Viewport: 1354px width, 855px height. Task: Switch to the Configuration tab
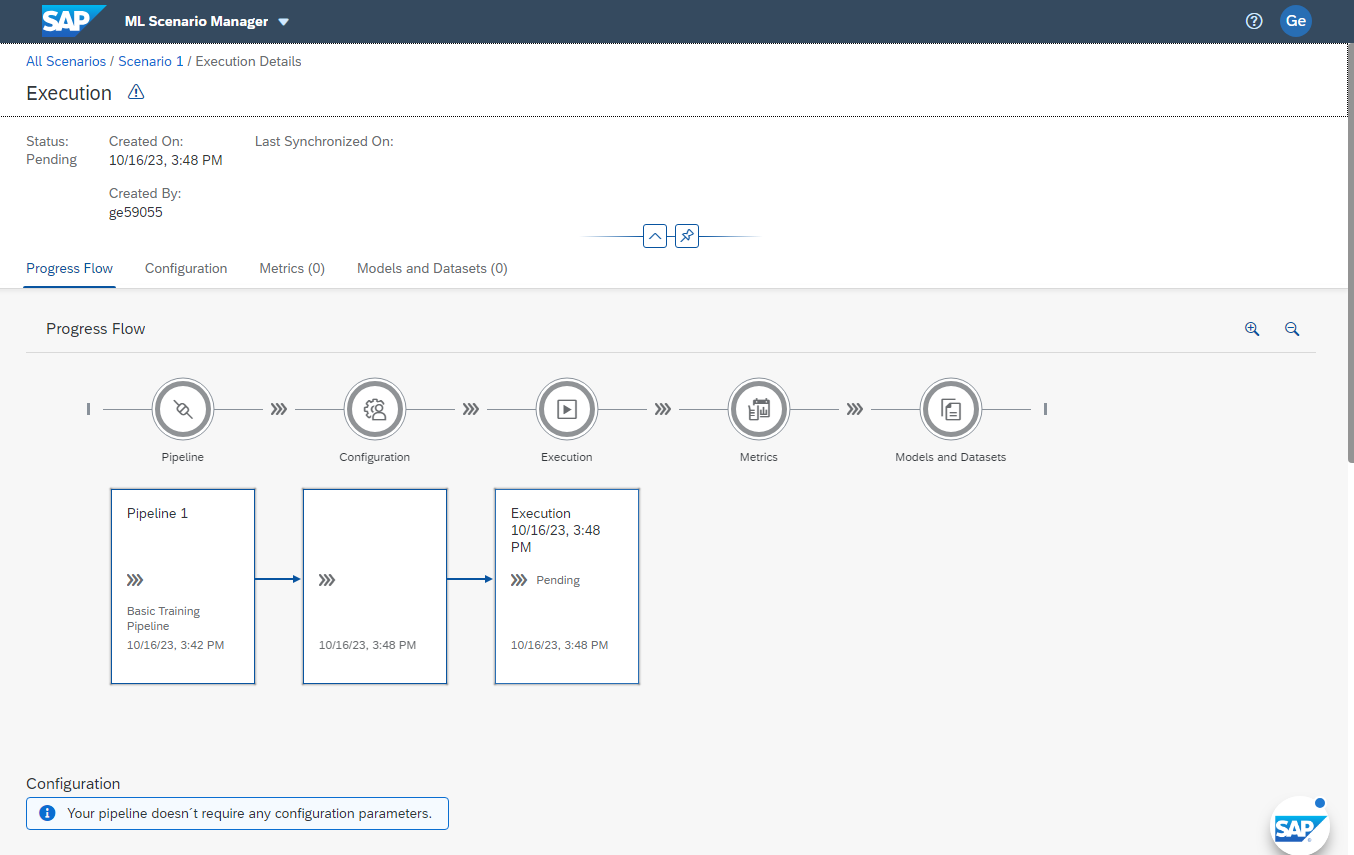(x=186, y=268)
